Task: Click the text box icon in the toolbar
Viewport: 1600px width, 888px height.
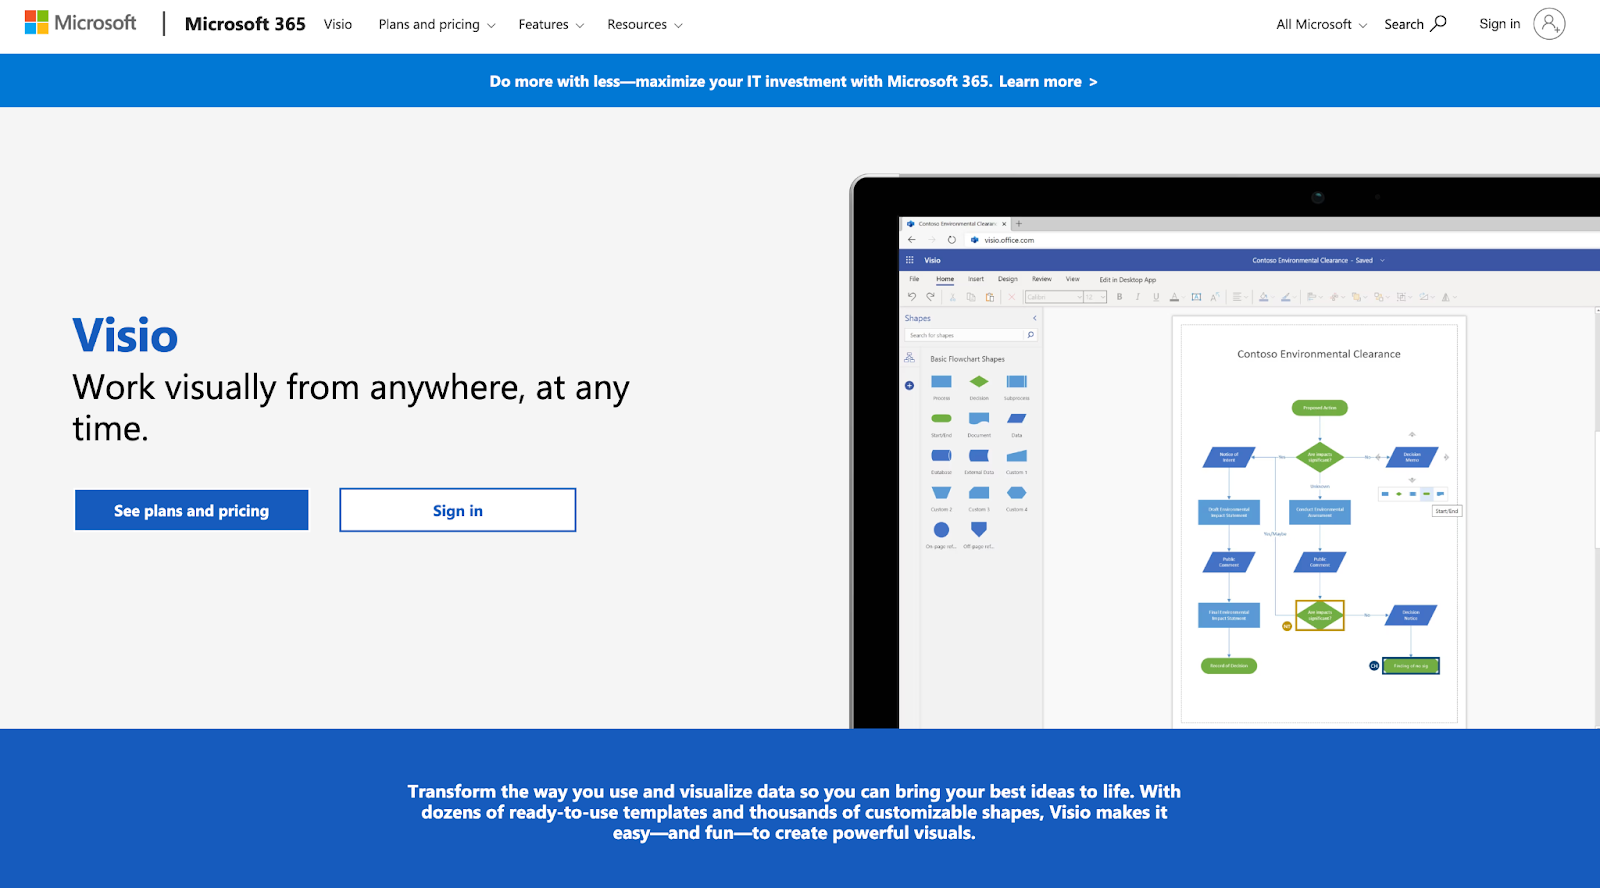Action: tap(1196, 297)
